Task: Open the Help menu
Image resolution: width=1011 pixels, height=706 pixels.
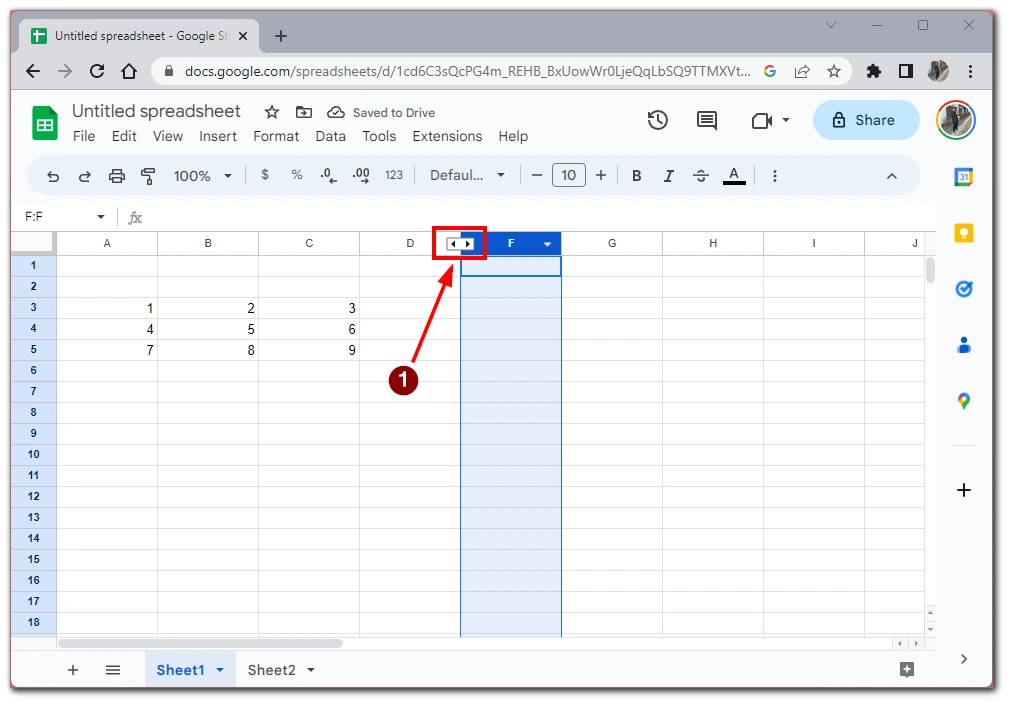Action: (x=513, y=136)
